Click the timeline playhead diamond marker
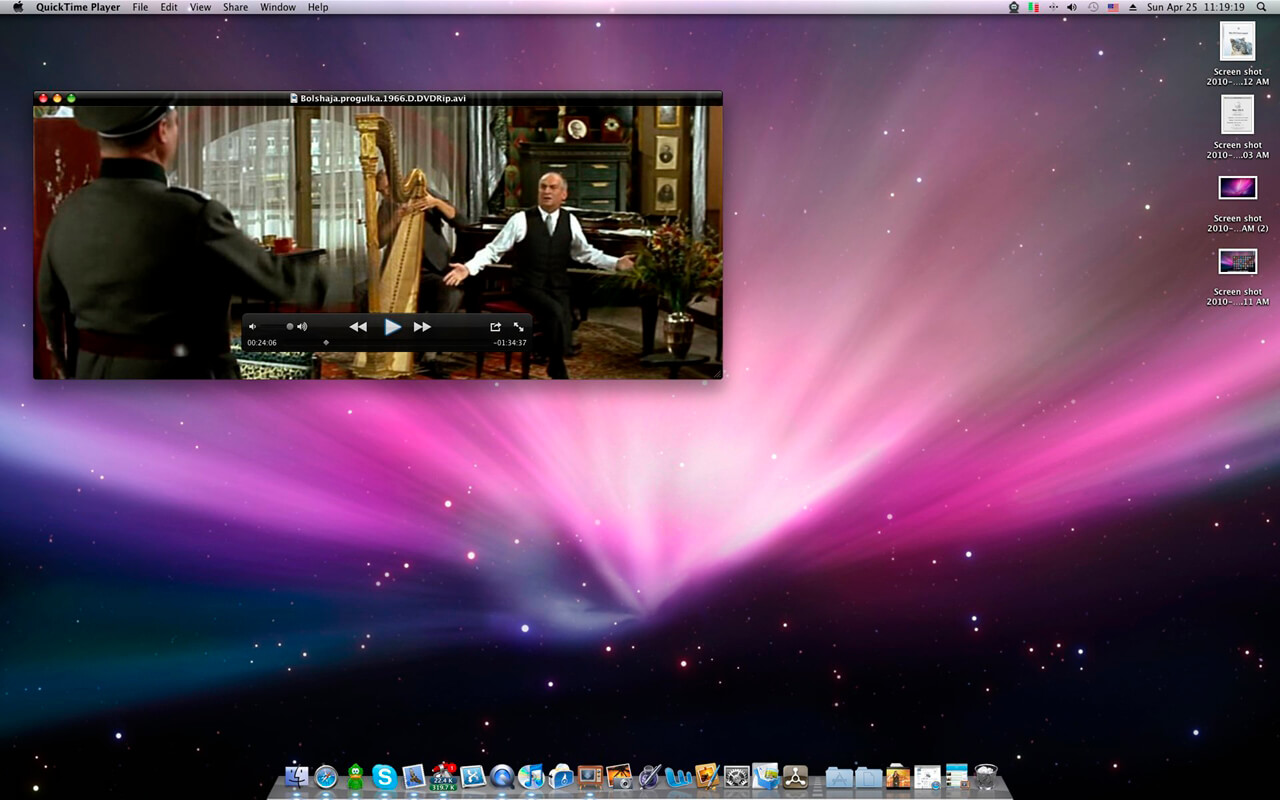The width and height of the screenshot is (1280, 800). click(326, 342)
